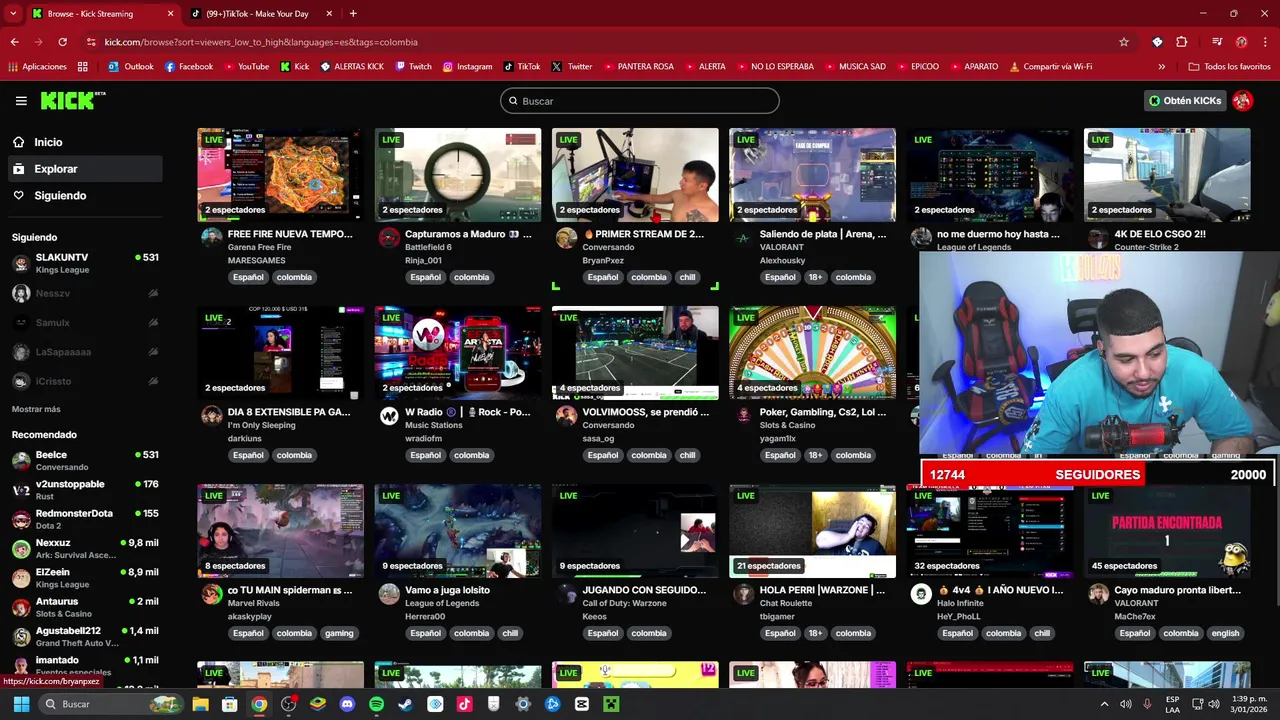Open recommended channel Agustabell212
Image resolution: width=1280 pixels, height=720 pixels.
tap(85, 637)
